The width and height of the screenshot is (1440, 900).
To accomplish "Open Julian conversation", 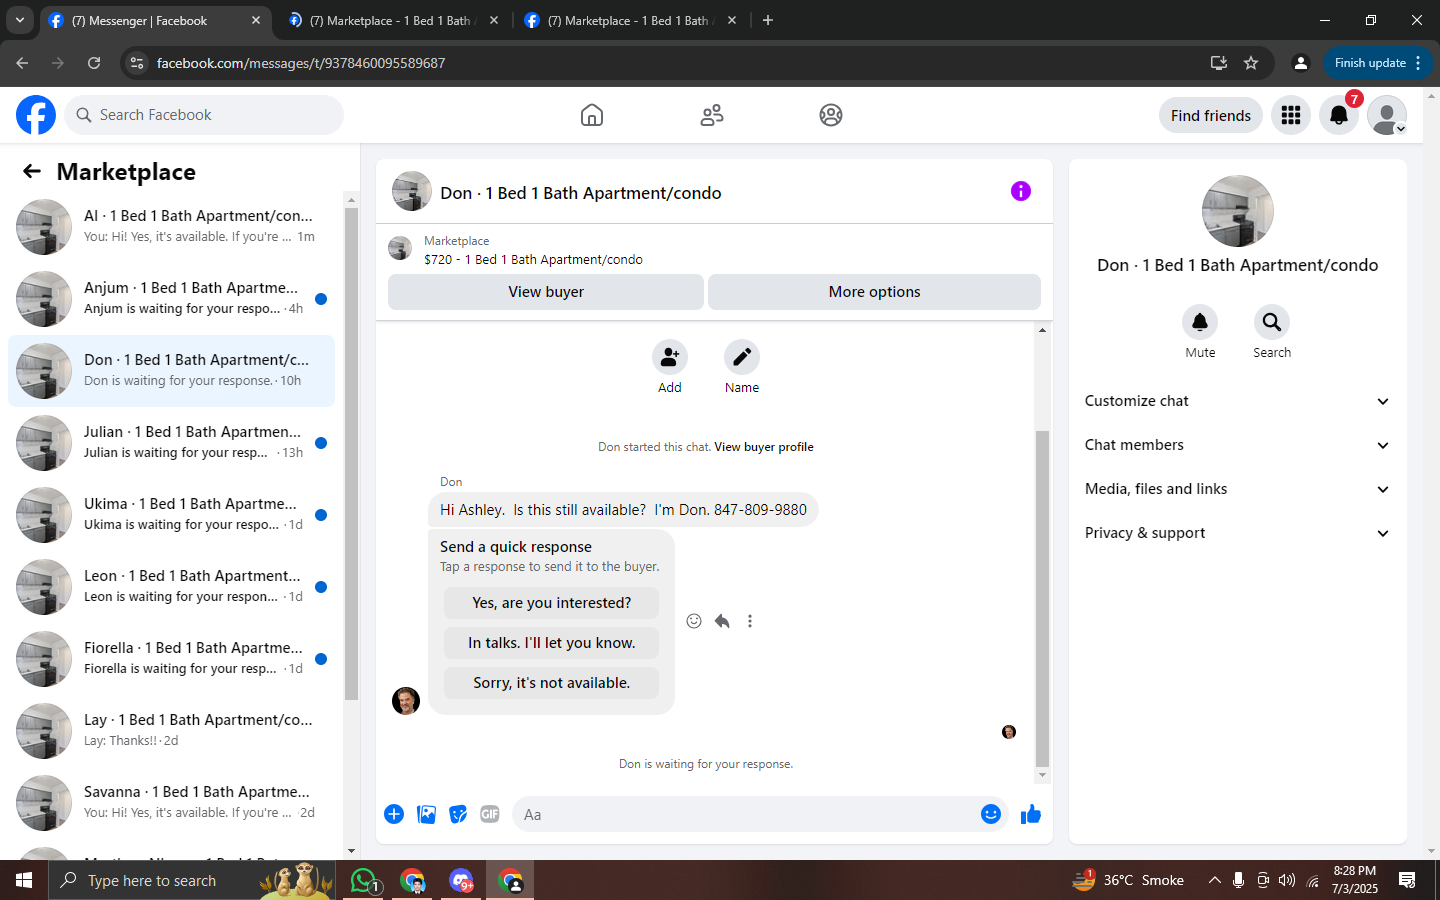I will (171, 443).
